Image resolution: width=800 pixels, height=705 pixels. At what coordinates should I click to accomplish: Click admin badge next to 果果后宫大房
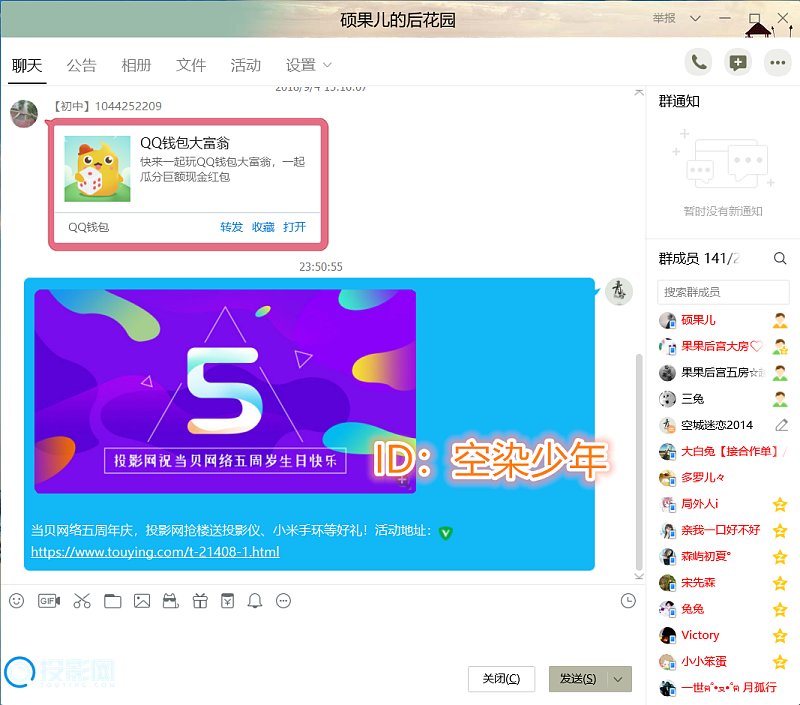(x=780, y=346)
